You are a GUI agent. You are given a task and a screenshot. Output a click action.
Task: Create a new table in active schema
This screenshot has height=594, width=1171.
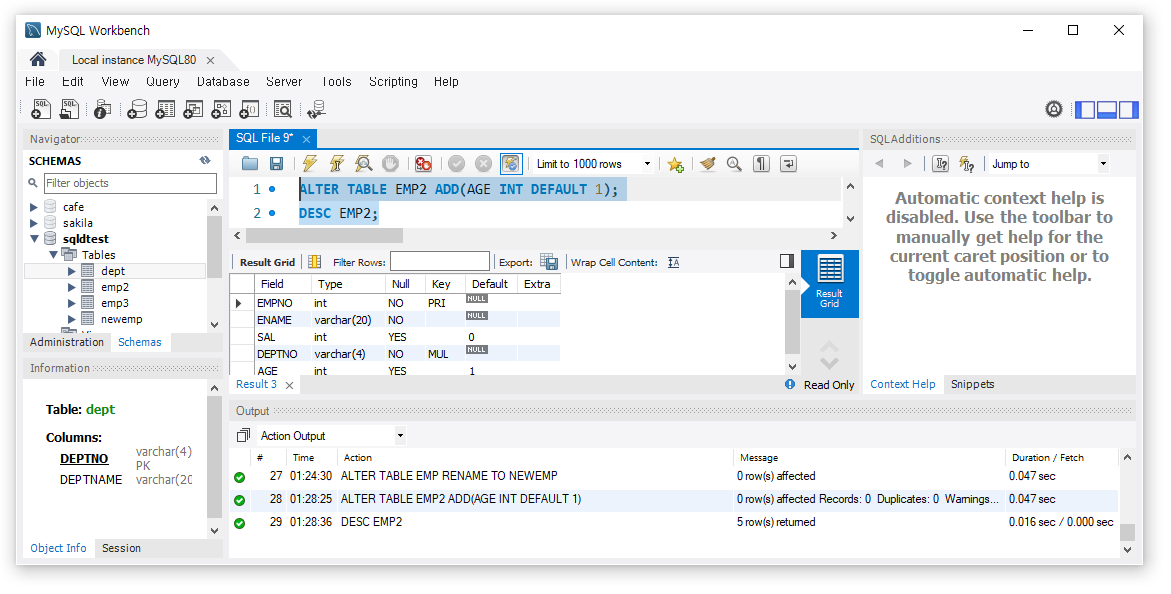pyautogui.click(x=165, y=109)
